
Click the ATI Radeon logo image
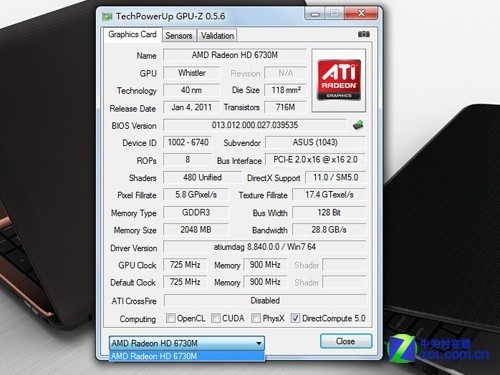coord(339,80)
